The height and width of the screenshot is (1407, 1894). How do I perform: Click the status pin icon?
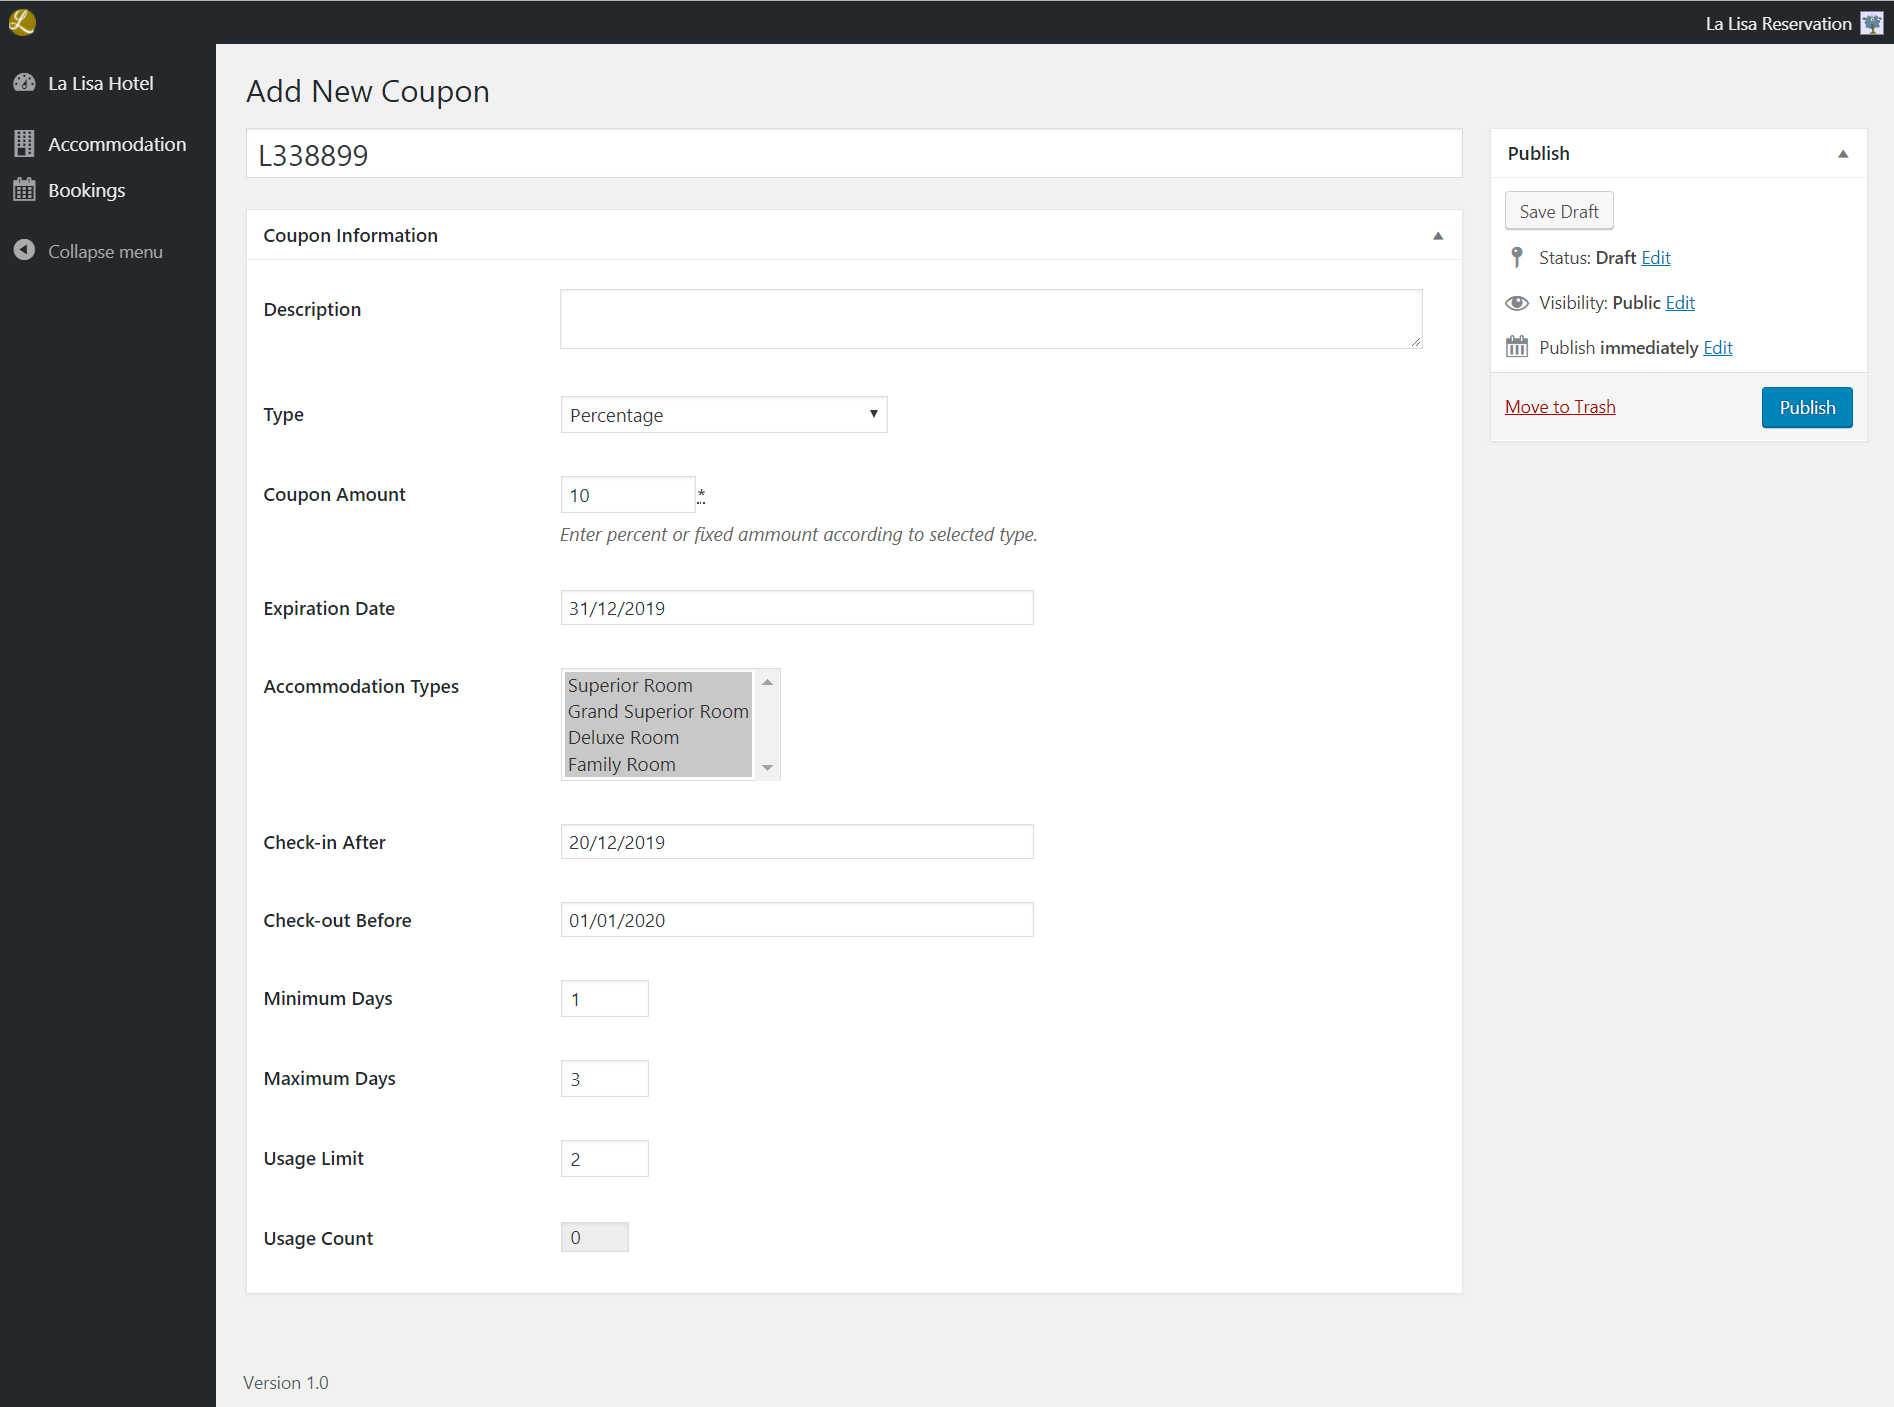pyautogui.click(x=1517, y=257)
